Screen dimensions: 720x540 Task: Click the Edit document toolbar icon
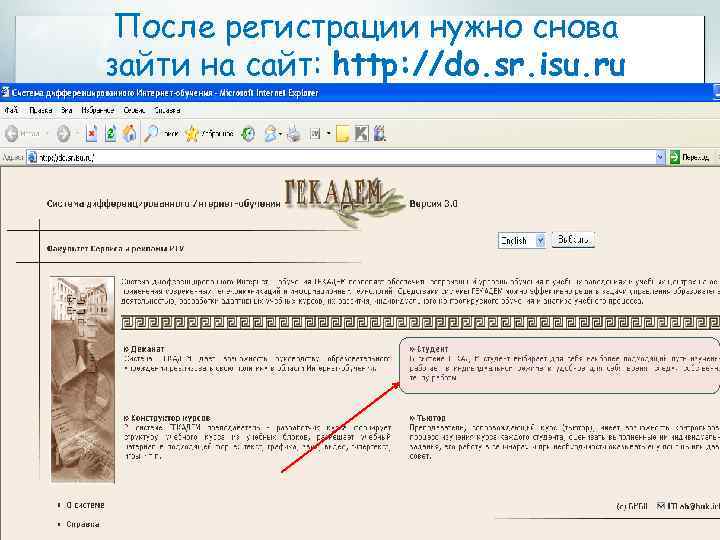pos(315,134)
